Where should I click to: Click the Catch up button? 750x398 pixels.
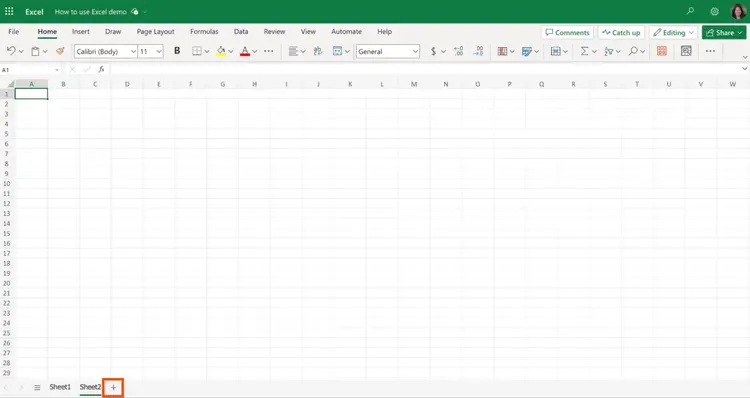tap(621, 33)
